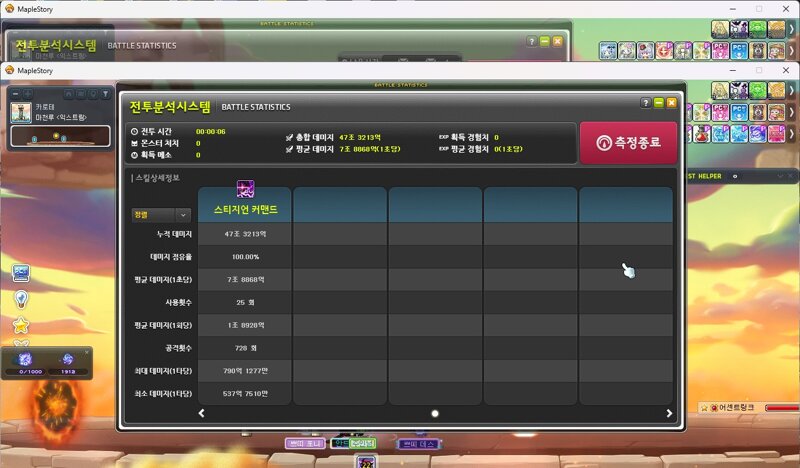
Task: Go to the previous skill page with the left arrow
Action: pos(202,413)
